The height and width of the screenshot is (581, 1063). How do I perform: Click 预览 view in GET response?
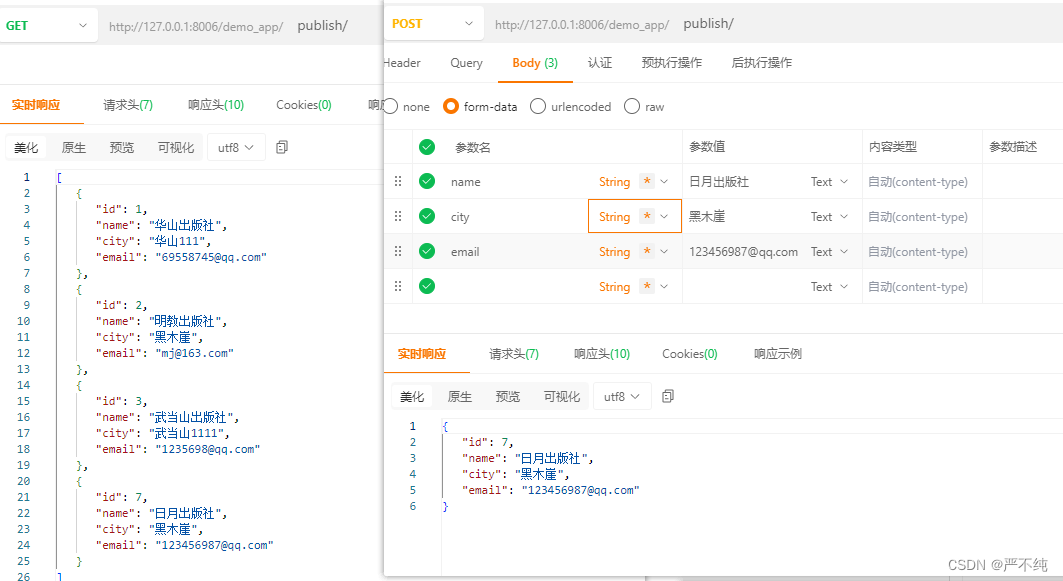pos(122,147)
